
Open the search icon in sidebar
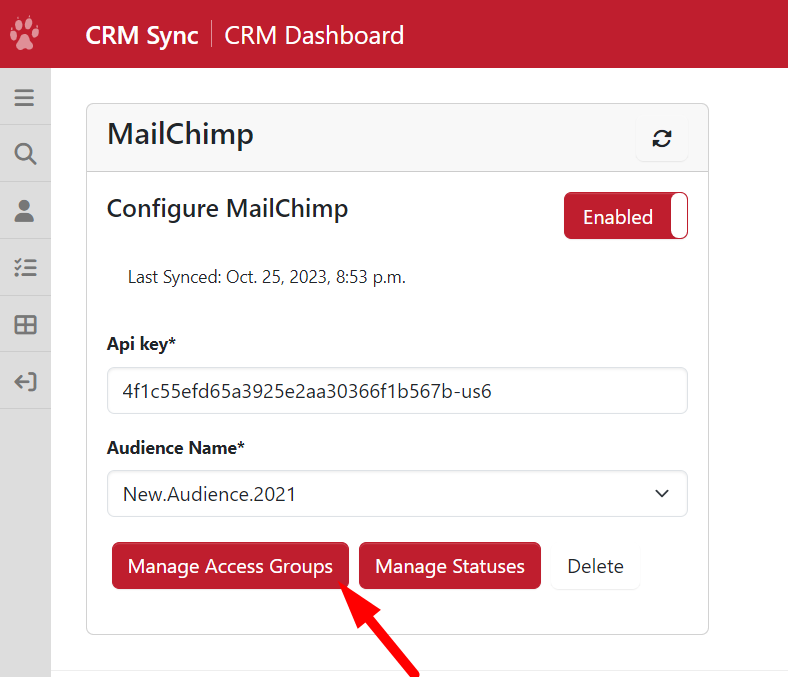pos(25,154)
